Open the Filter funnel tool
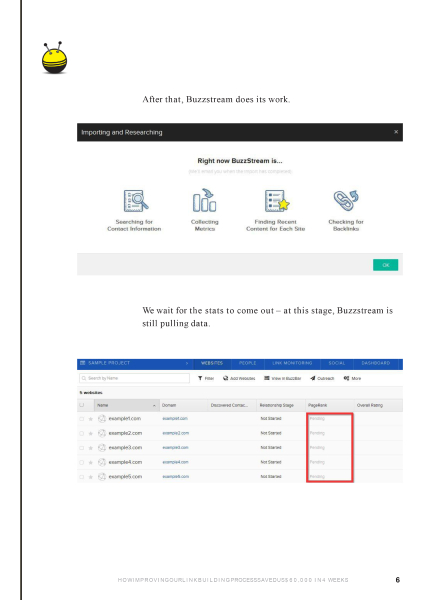 pos(206,378)
